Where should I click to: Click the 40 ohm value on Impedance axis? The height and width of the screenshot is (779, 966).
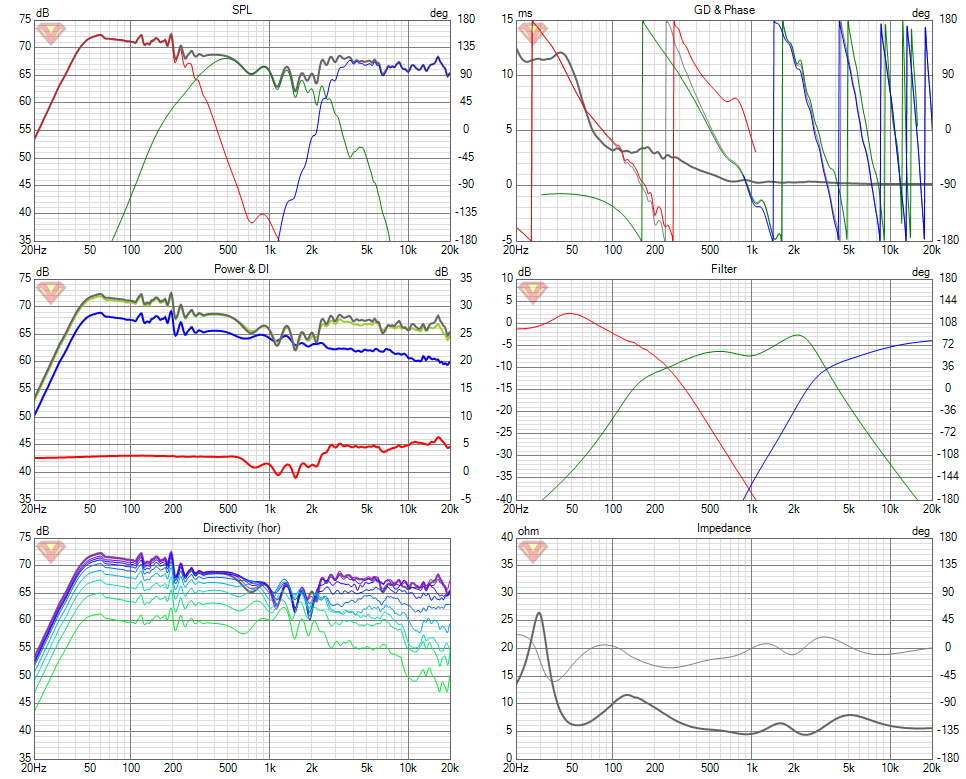pyautogui.click(x=506, y=537)
